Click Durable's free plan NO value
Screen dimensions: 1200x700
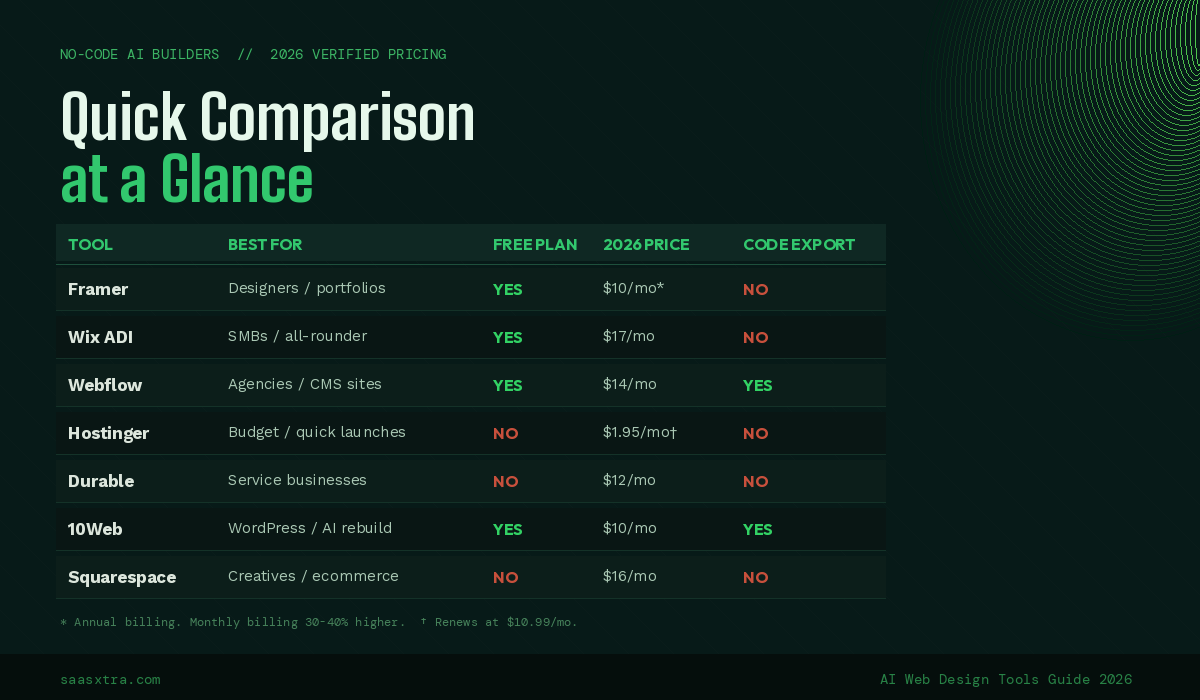(506, 482)
